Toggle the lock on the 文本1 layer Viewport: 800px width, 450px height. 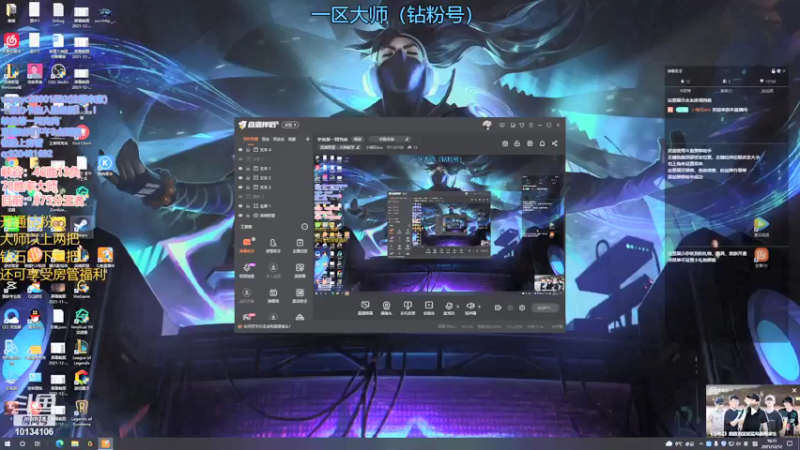[248, 168]
